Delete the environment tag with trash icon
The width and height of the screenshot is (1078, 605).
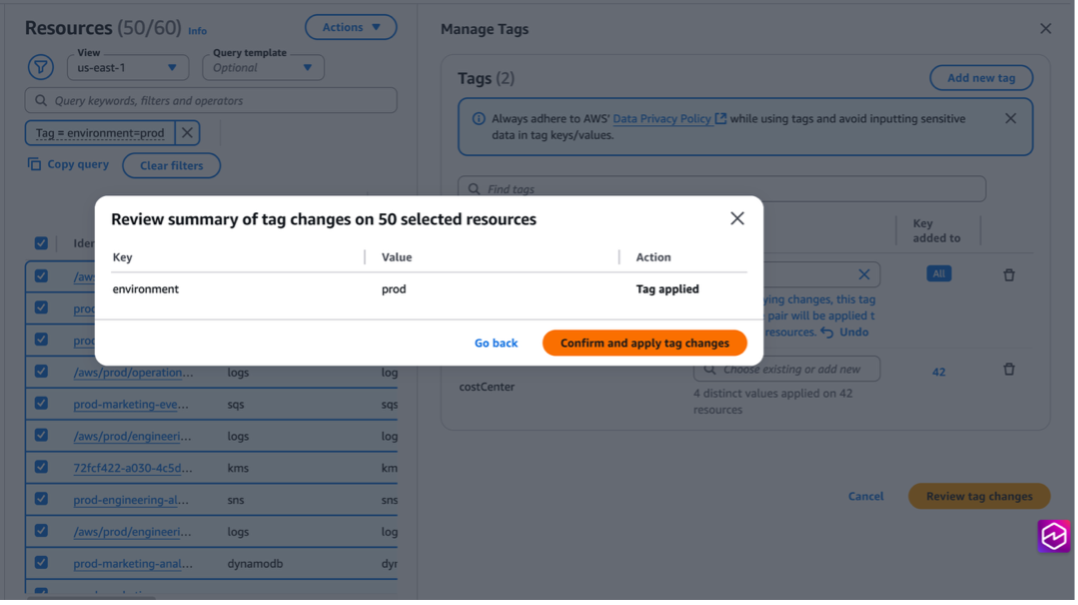[1009, 273]
